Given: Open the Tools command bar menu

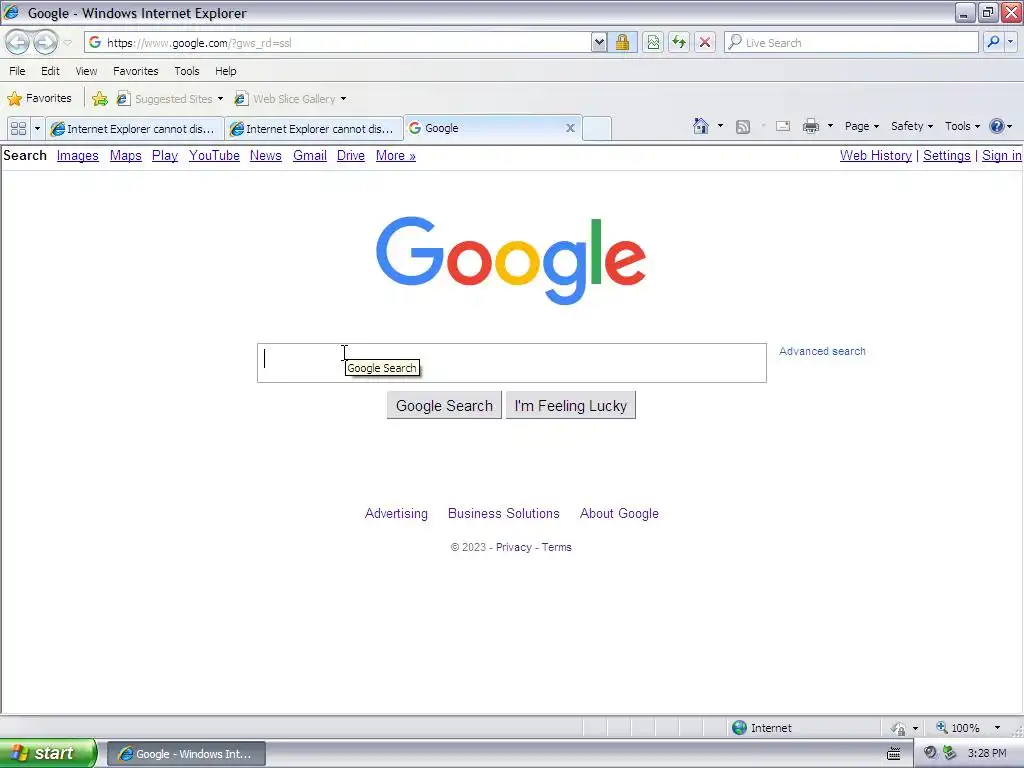Looking at the screenshot, I should coord(962,126).
